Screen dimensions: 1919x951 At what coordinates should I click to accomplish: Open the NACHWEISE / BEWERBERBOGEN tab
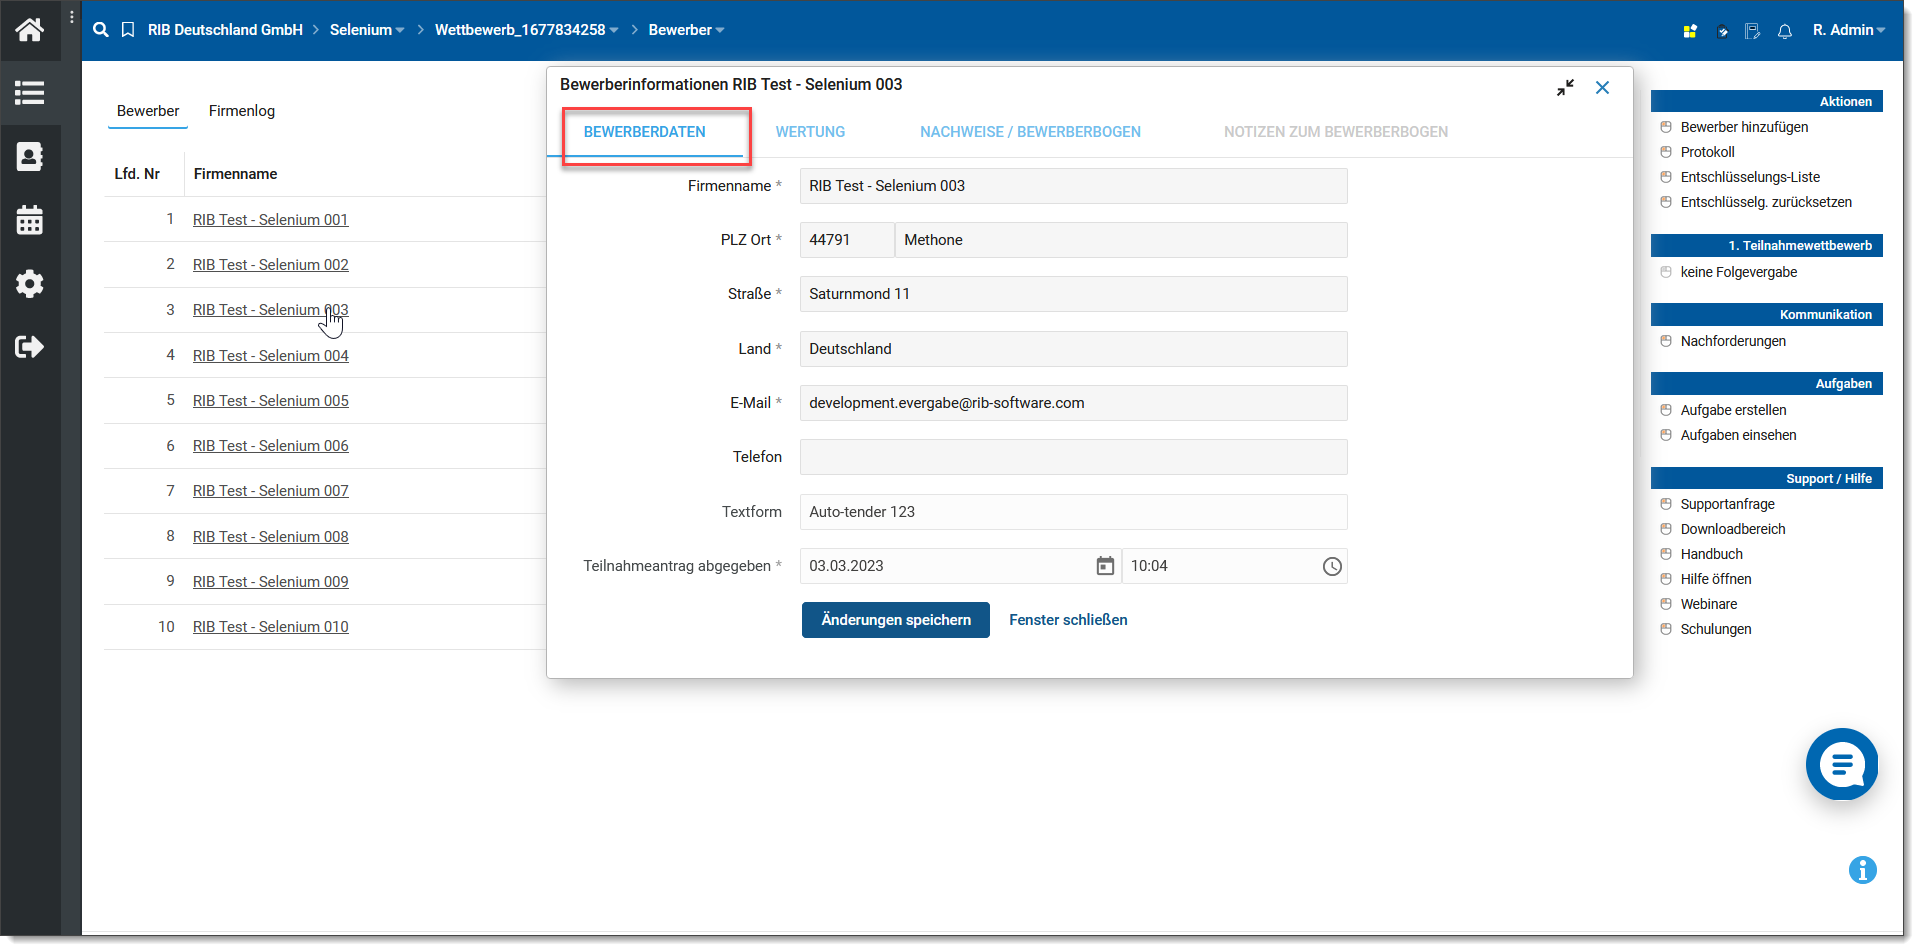pyautogui.click(x=1030, y=132)
